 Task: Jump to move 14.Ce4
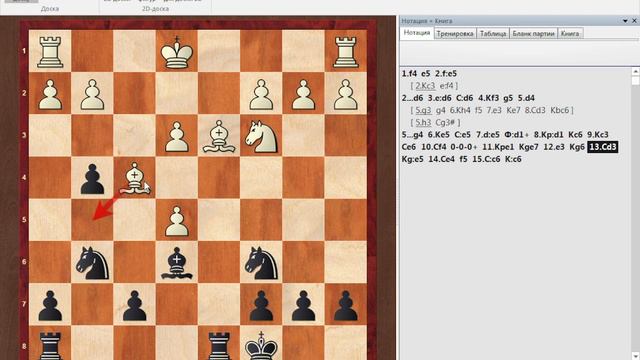click(x=442, y=159)
